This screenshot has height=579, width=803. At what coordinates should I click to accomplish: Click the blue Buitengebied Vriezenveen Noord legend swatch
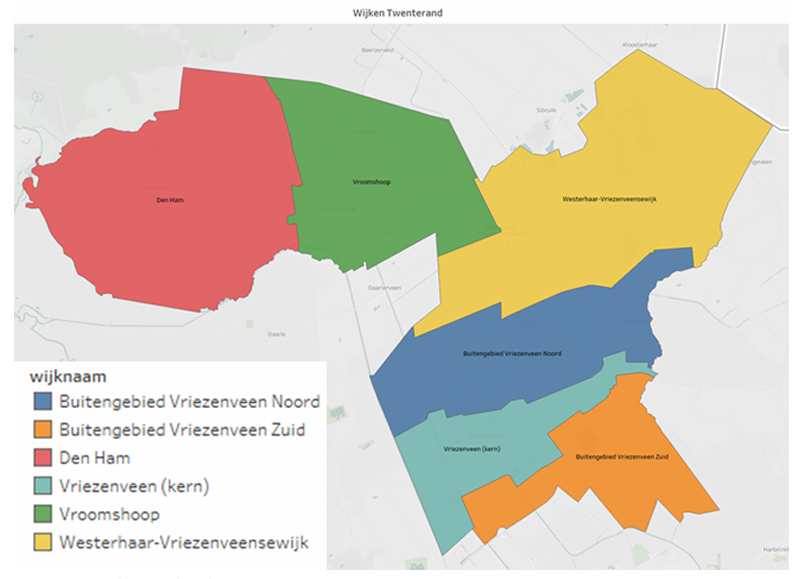[x=43, y=401]
